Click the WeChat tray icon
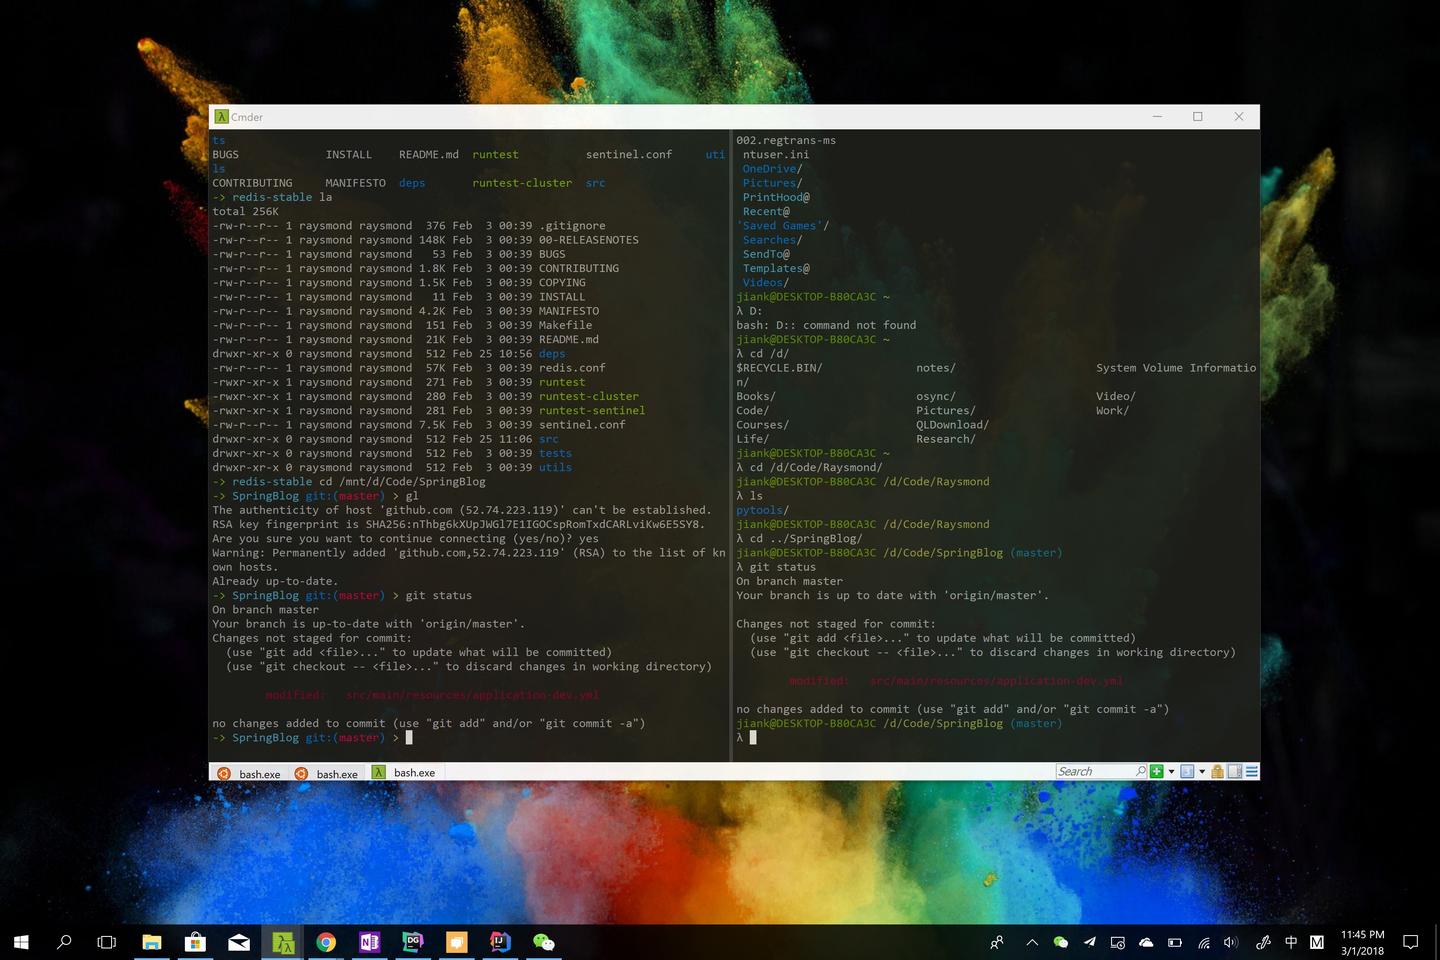This screenshot has height=960, width=1440. 1061,942
